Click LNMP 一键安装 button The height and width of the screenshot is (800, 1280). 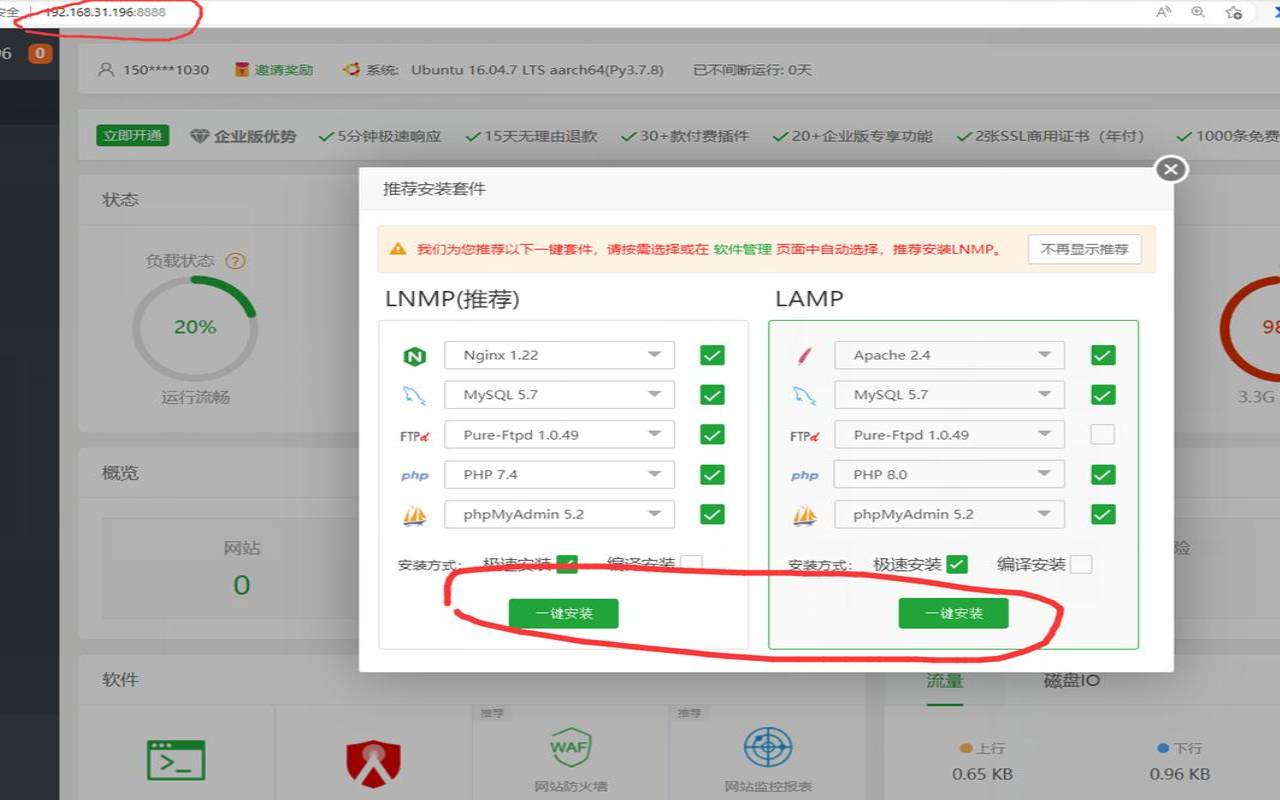tap(563, 614)
